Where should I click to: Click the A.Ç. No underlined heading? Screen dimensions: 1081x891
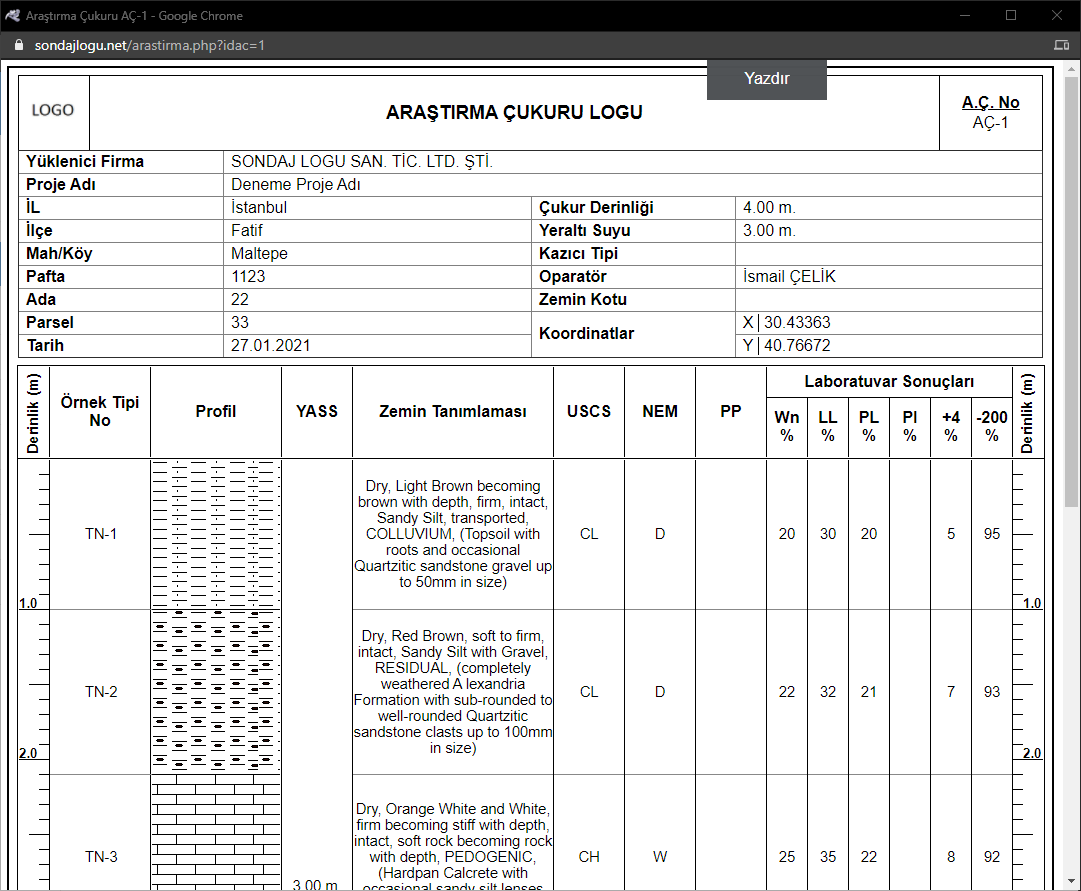[991, 102]
